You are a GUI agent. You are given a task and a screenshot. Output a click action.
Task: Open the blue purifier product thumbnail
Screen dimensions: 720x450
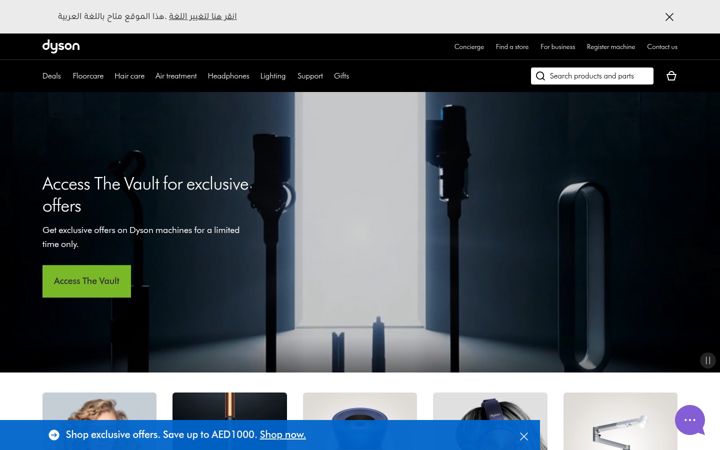pos(360,406)
